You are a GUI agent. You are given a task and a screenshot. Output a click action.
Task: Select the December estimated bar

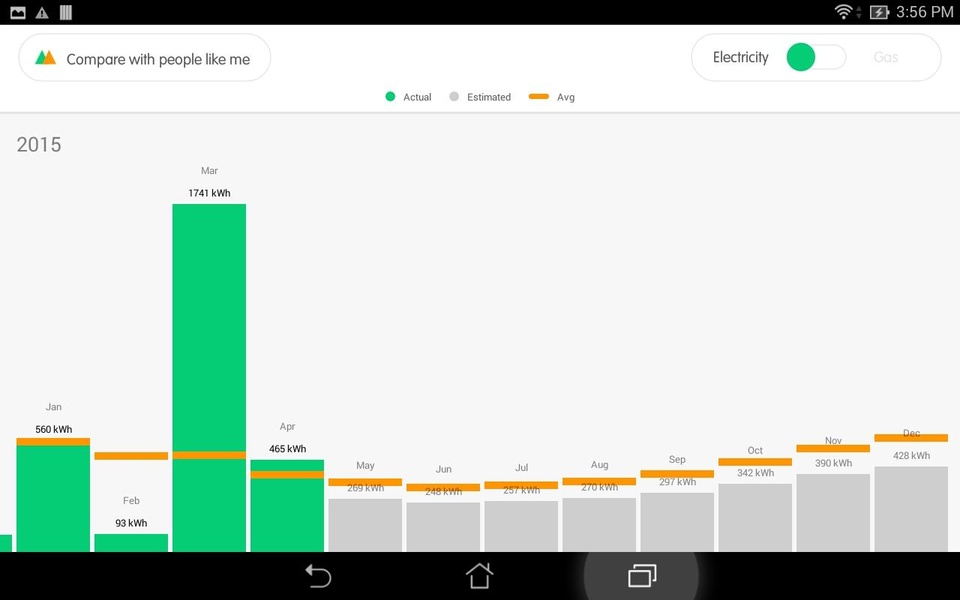coord(911,509)
